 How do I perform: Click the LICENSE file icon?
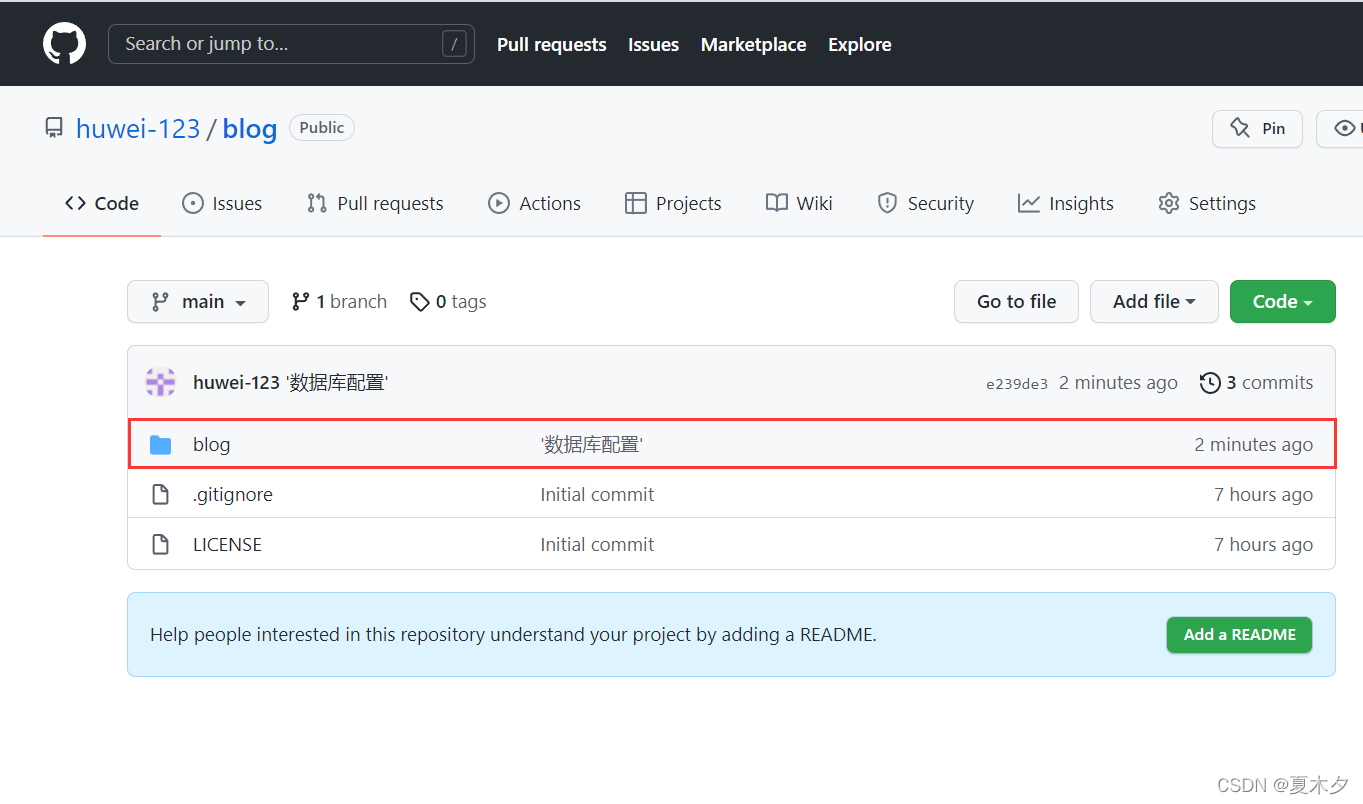[160, 544]
